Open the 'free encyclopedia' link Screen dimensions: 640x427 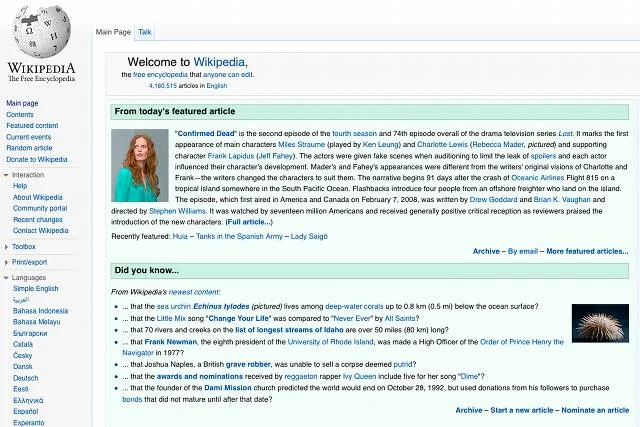[160, 75]
